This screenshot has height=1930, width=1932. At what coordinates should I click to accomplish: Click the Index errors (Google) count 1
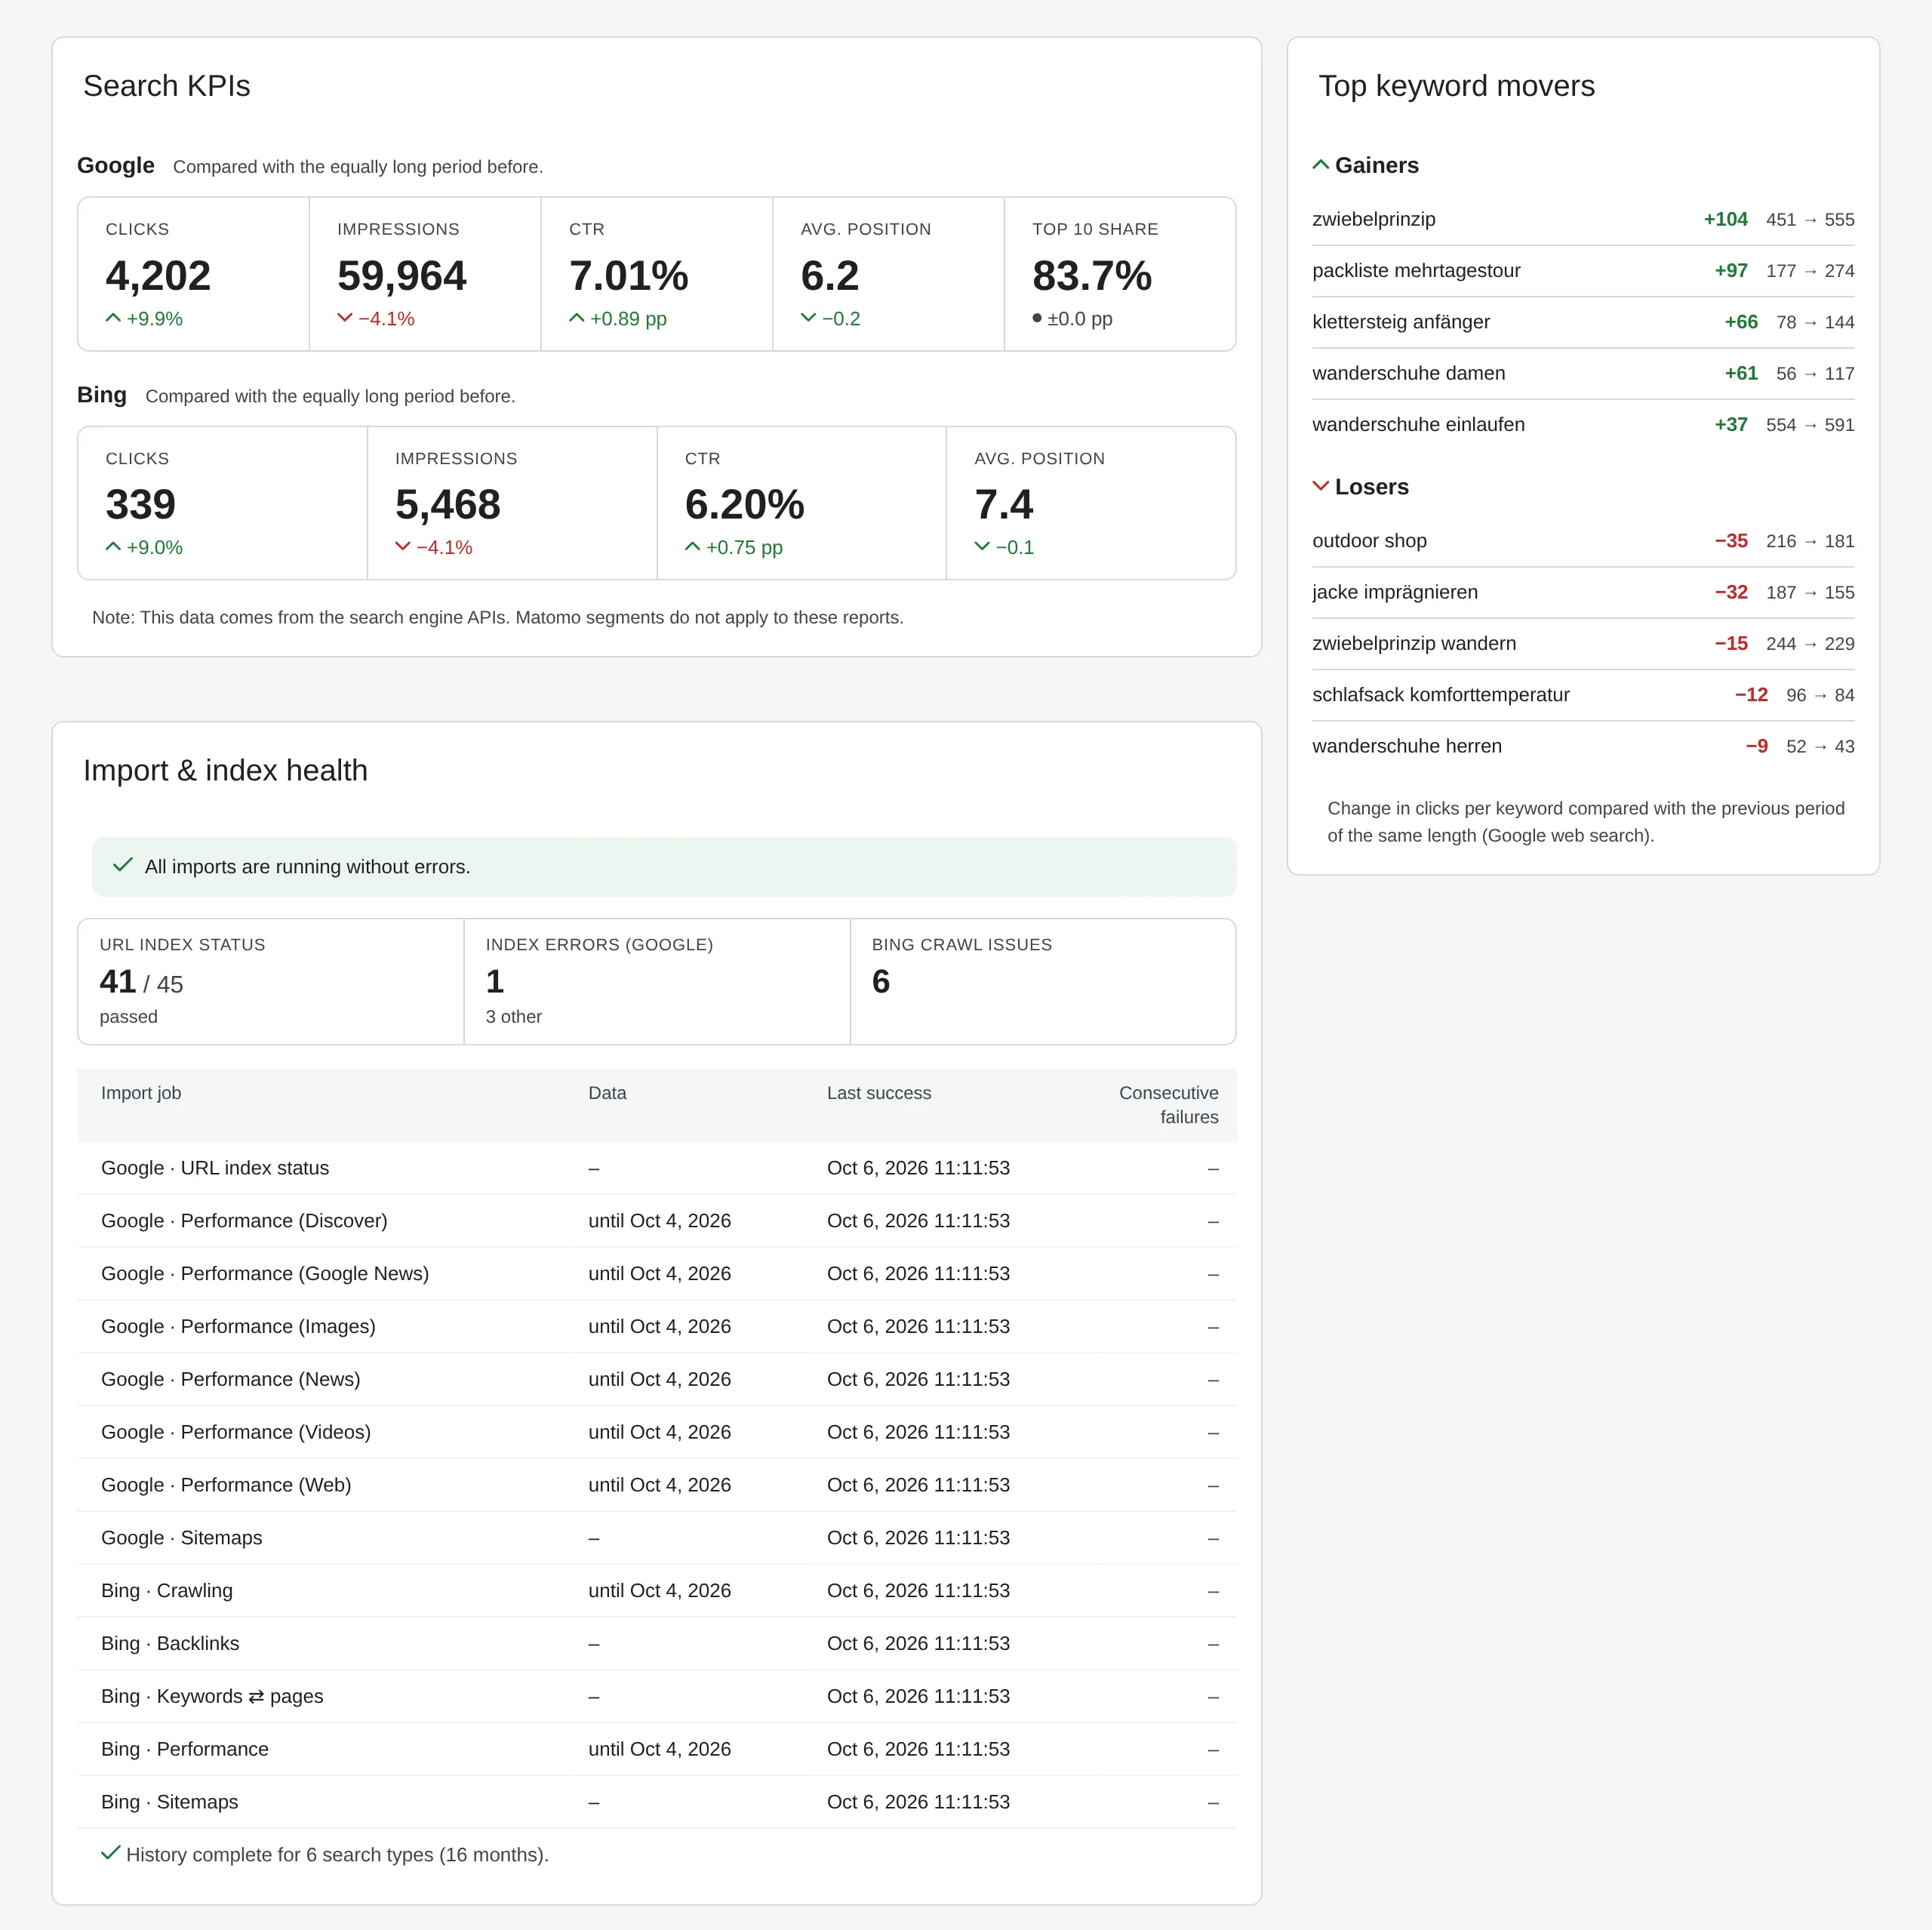(495, 982)
